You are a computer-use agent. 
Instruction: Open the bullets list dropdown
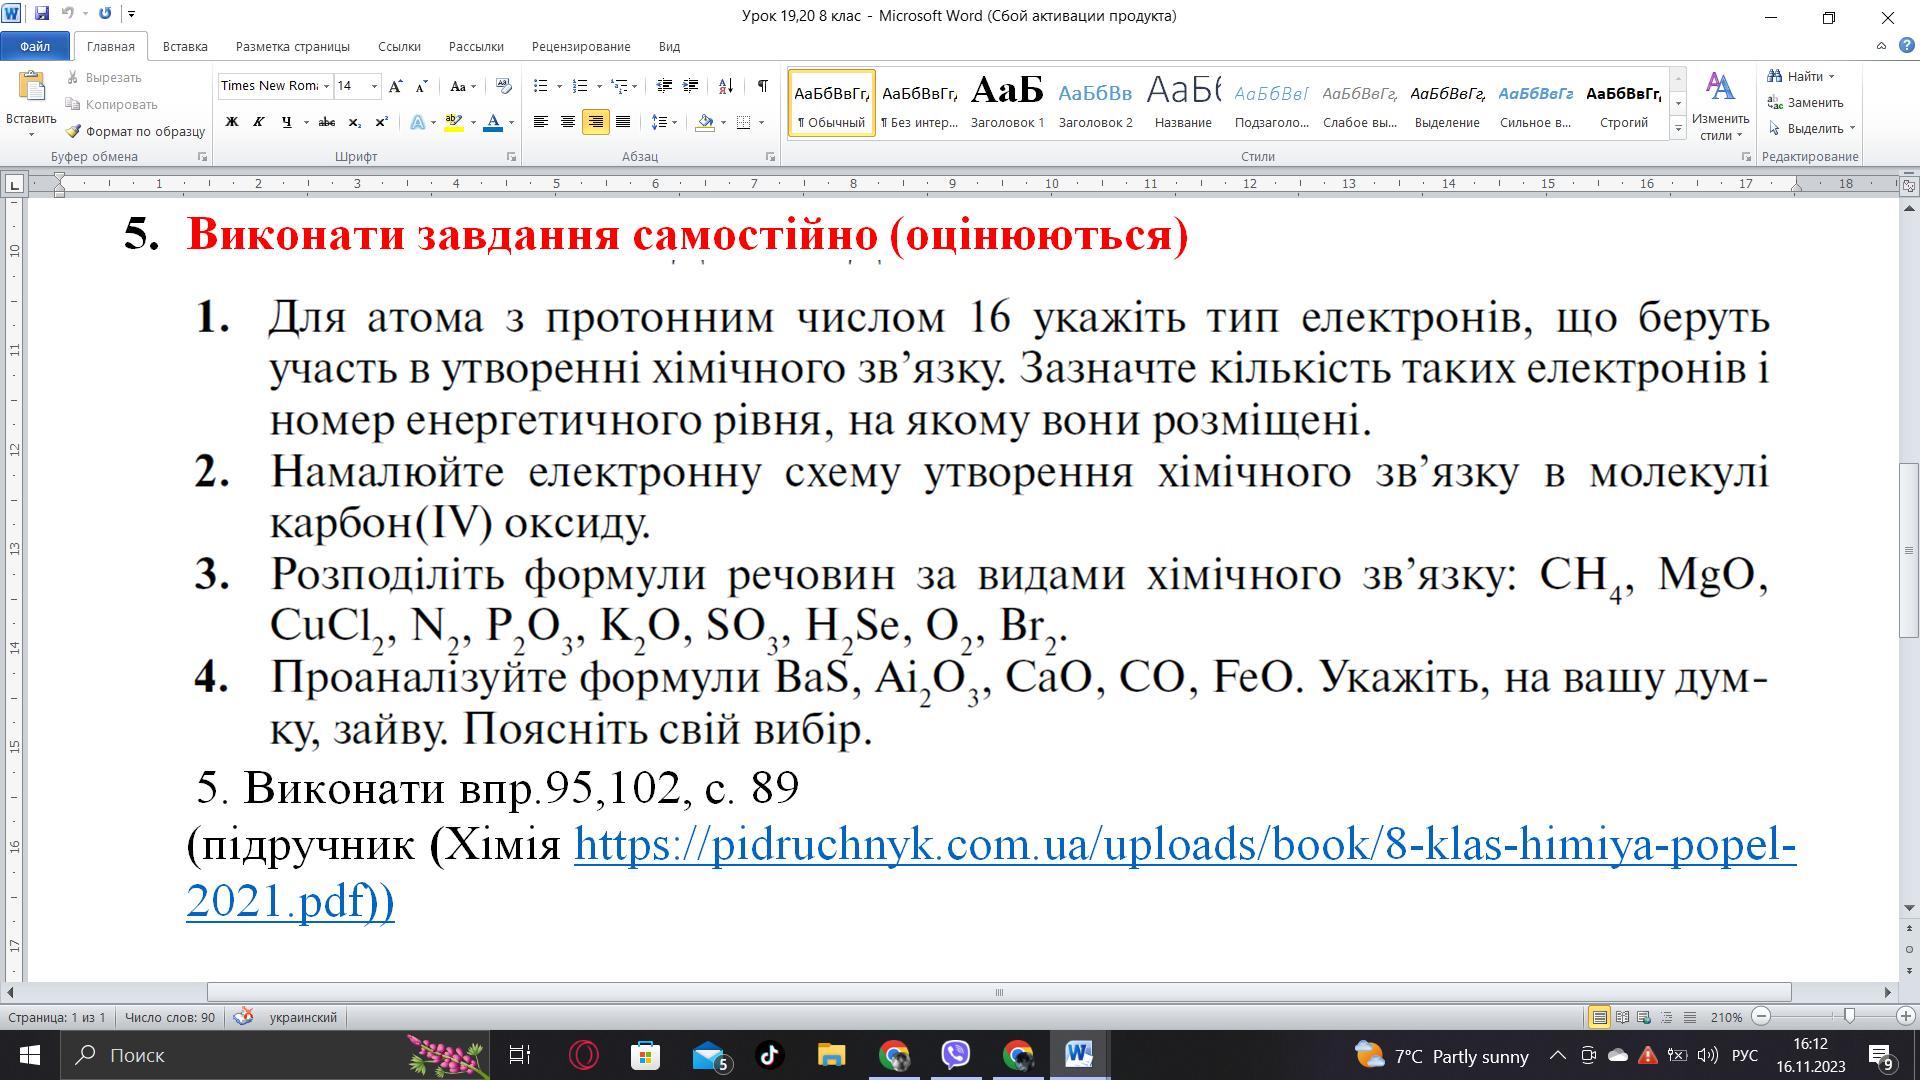pos(559,86)
